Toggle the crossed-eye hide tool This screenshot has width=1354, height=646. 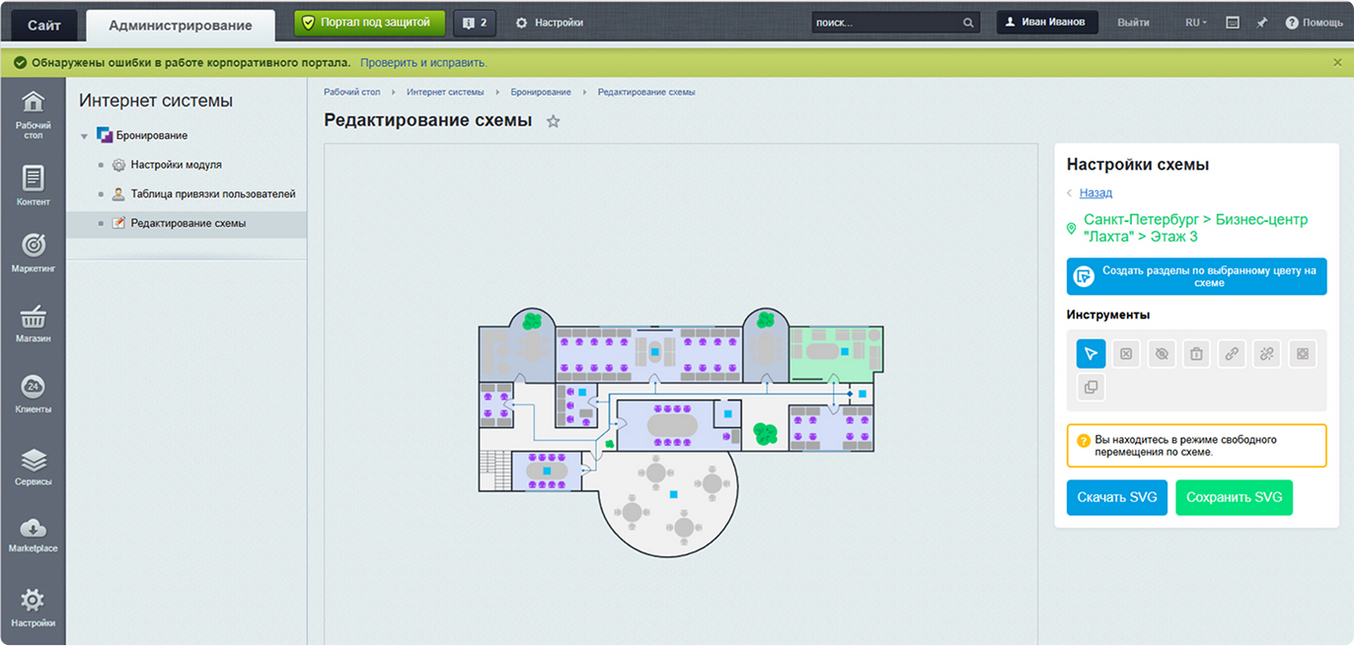point(1161,354)
